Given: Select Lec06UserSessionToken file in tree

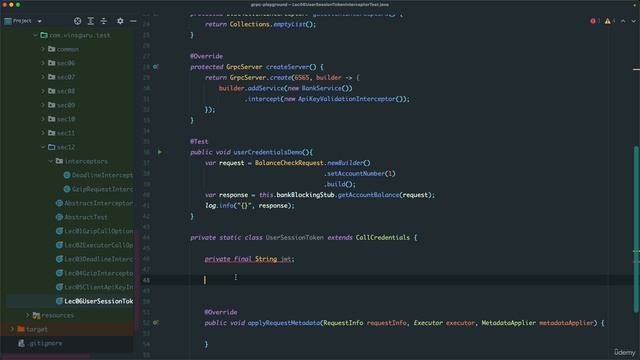Looking at the screenshot, I should (x=94, y=301).
